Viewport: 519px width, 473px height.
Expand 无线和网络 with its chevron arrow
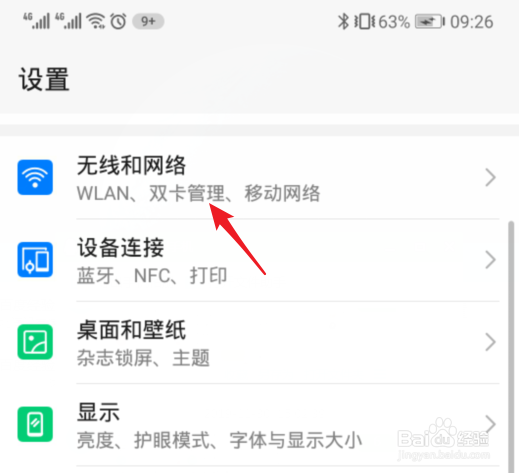point(491,177)
